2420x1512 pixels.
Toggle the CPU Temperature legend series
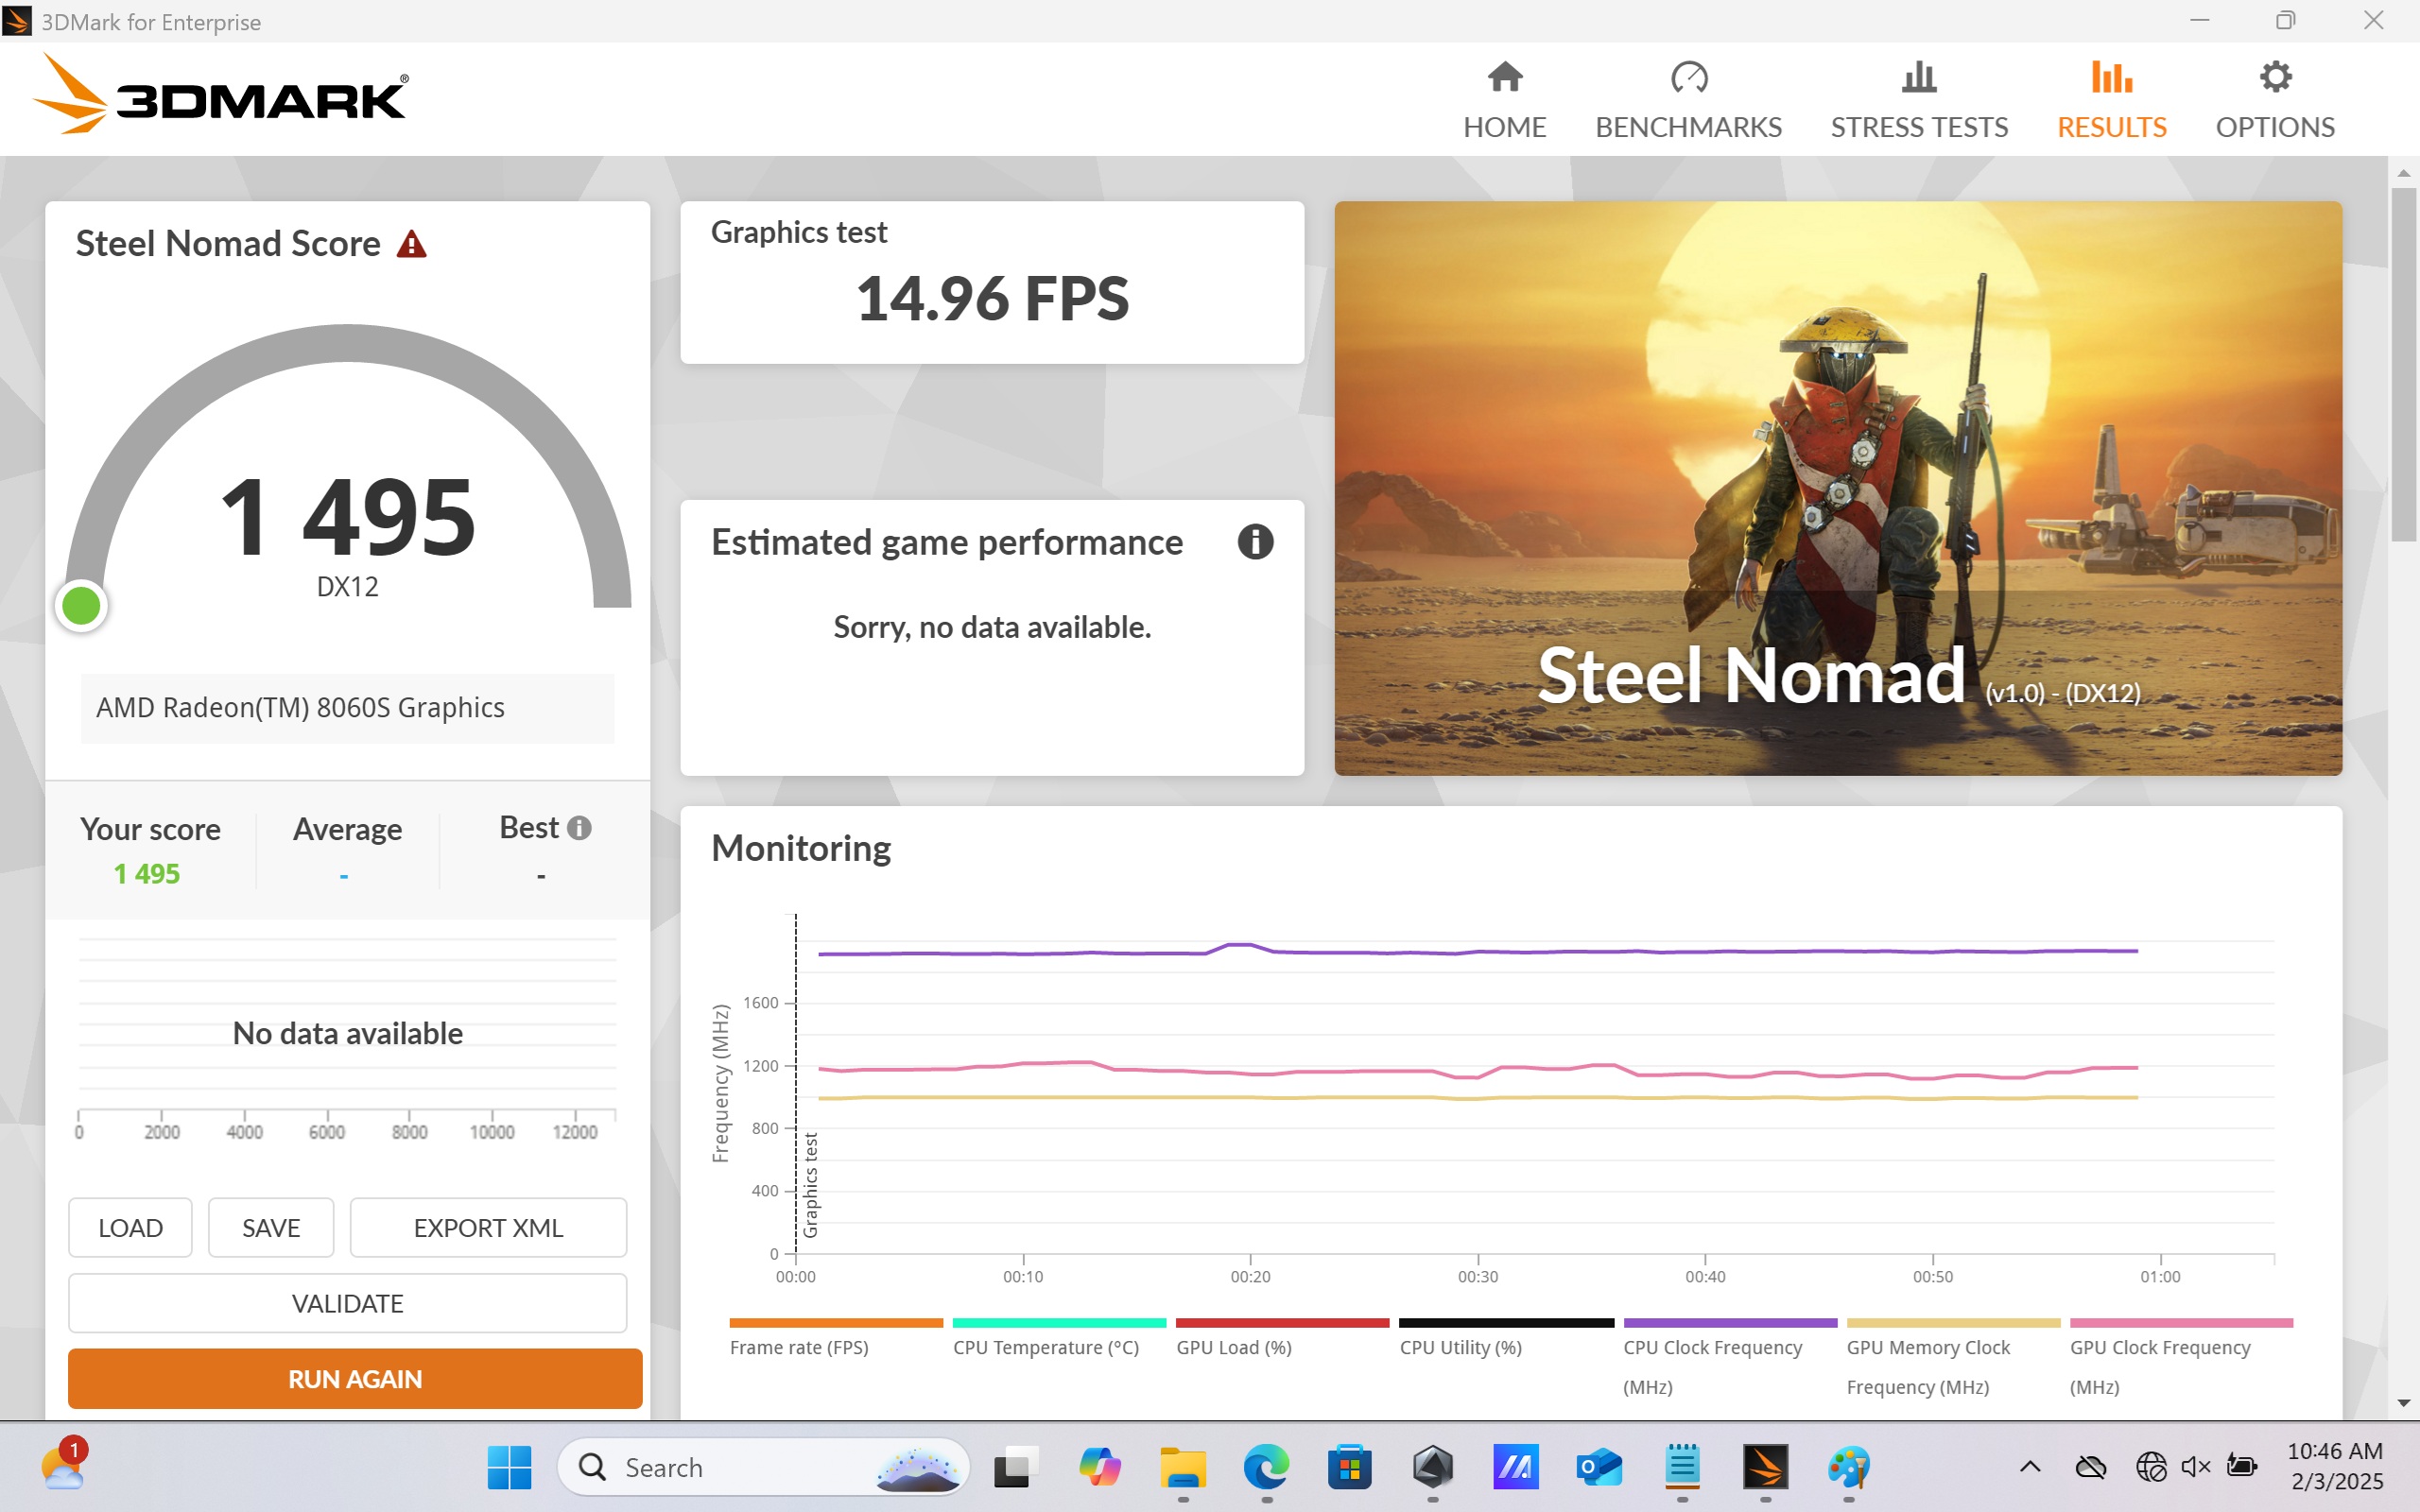[1045, 1347]
